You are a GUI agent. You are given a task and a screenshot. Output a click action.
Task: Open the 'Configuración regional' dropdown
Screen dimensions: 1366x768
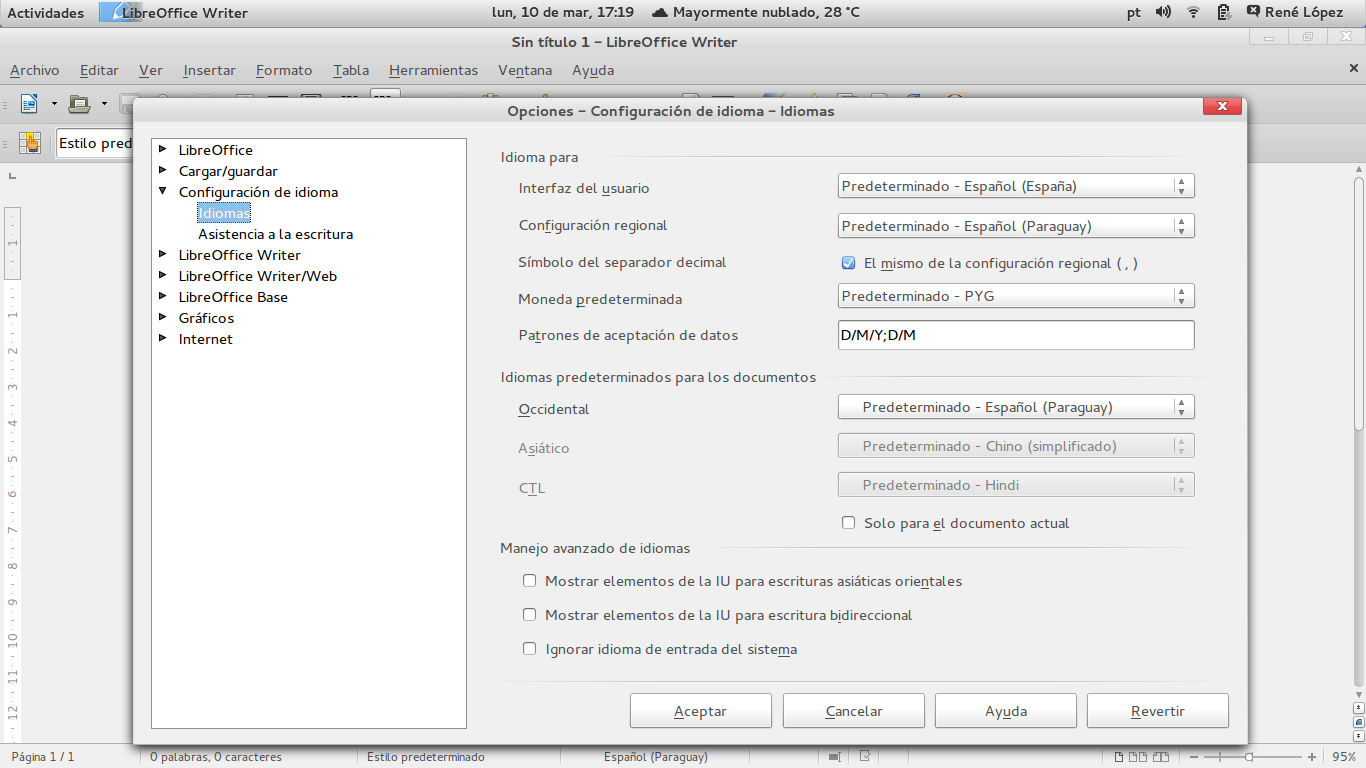click(x=1016, y=226)
